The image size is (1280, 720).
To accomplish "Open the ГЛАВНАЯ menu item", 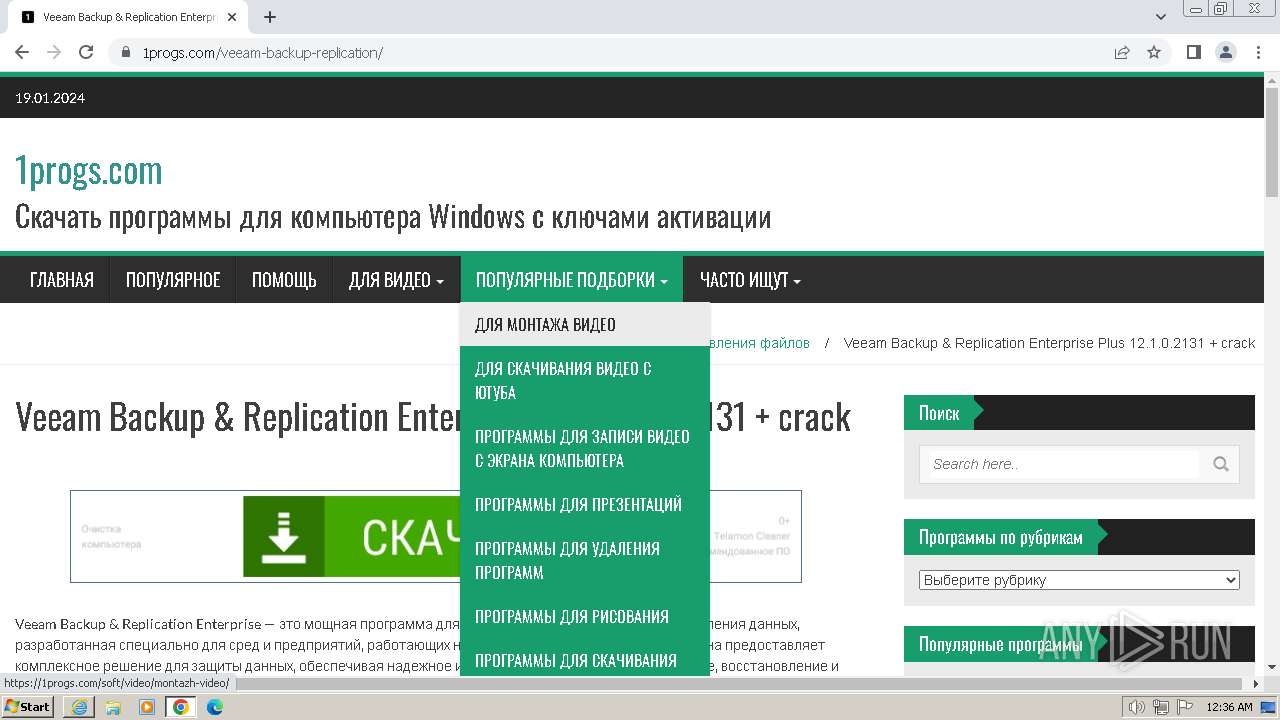I will click(x=62, y=280).
